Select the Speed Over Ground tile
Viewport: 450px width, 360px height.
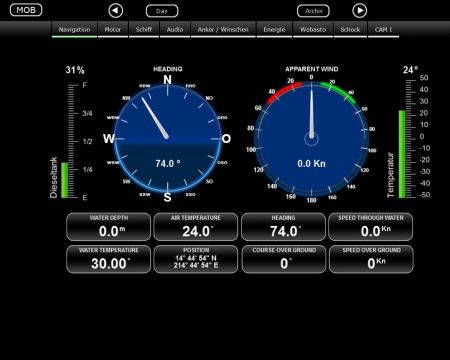click(x=371, y=259)
